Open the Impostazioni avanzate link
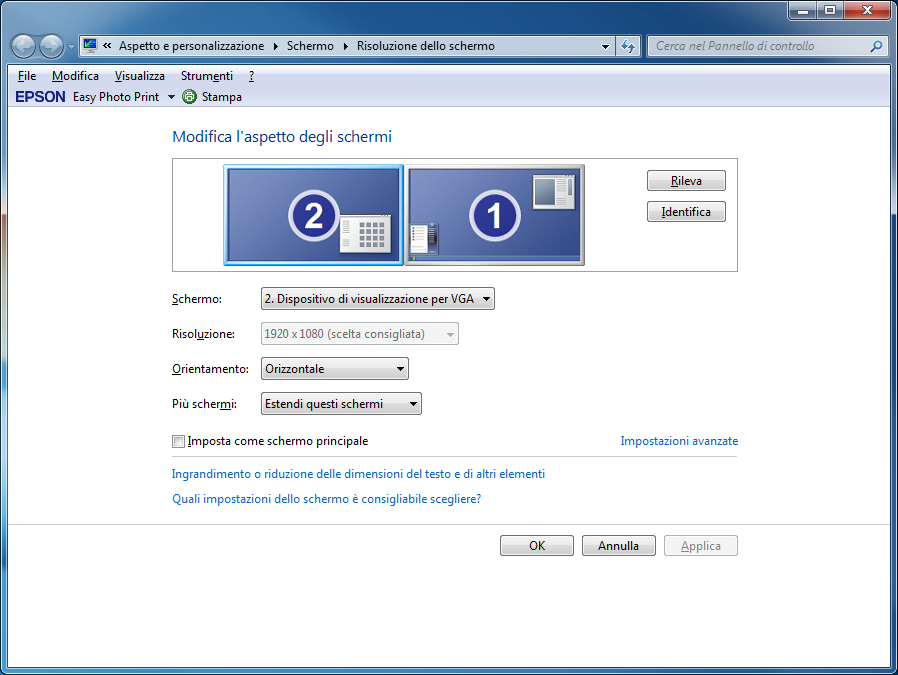Screen dimensions: 898x675 coord(679,441)
